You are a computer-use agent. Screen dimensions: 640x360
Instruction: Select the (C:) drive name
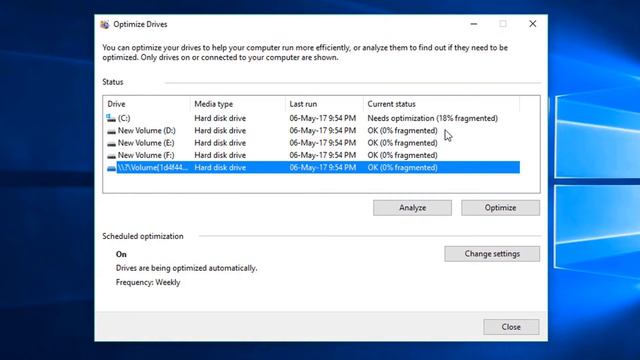(x=124, y=118)
